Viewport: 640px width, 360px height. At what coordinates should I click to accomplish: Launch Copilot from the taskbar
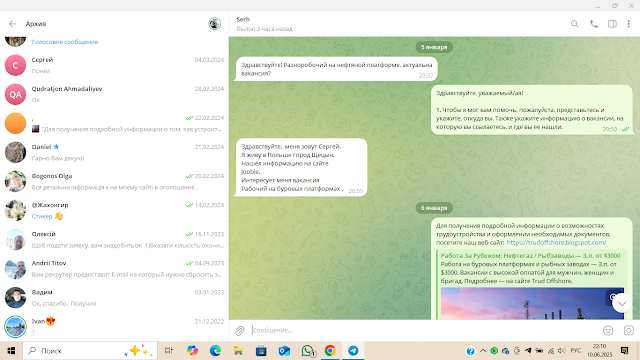click(192, 351)
